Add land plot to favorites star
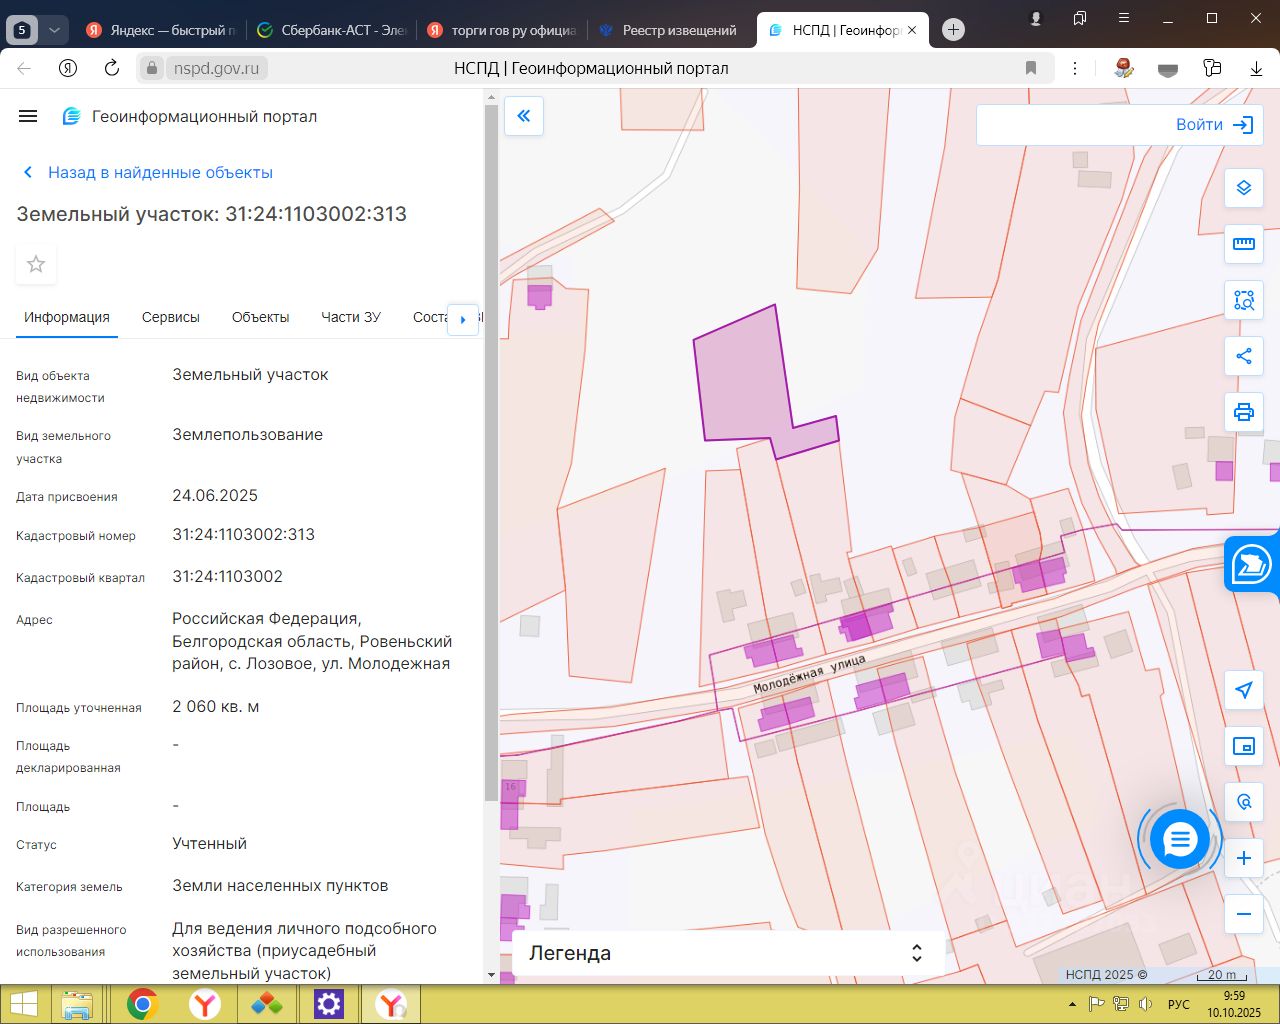1280x1024 pixels. click(x=36, y=264)
